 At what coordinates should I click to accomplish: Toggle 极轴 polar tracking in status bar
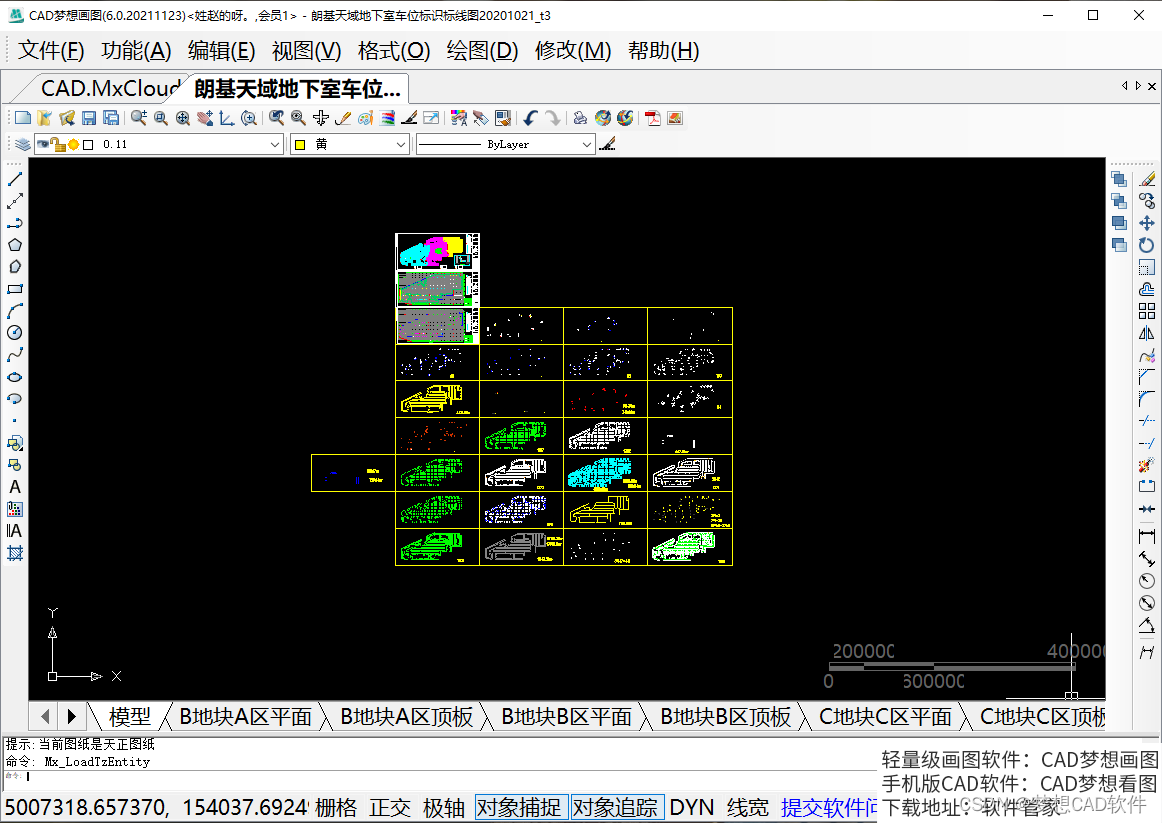click(444, 807)
